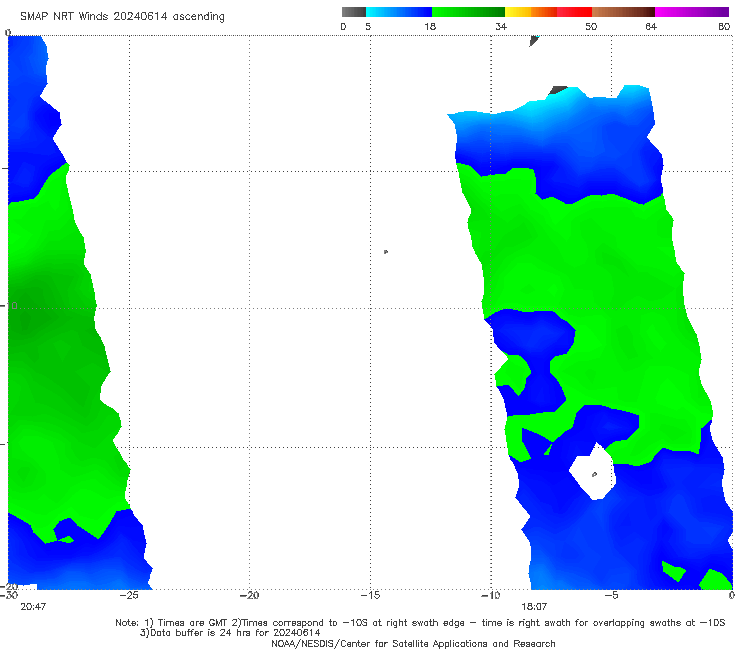
Task: Select the green 18–34 color bar segment
Action: pyautogui.click(x=468, y=12)
